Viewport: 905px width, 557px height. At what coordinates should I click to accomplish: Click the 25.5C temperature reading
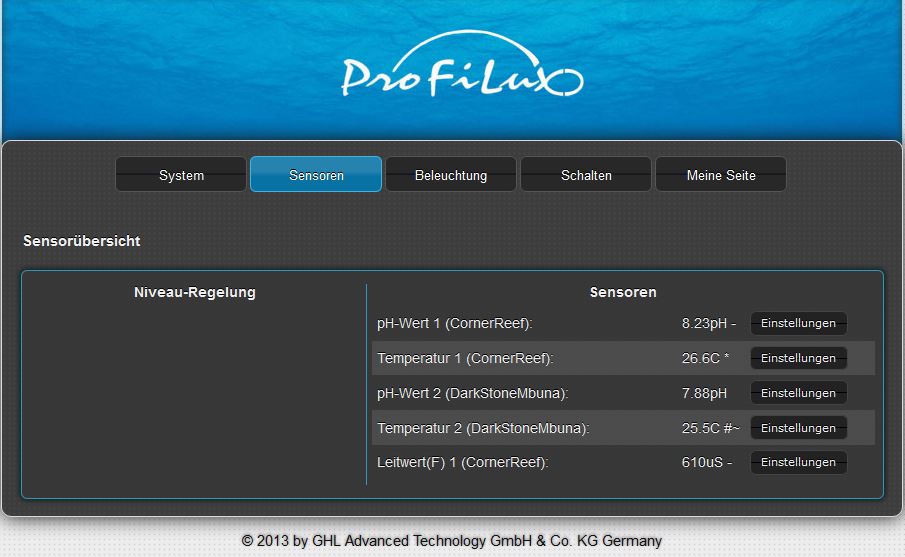pyautogui.click(x=702, y=428)
